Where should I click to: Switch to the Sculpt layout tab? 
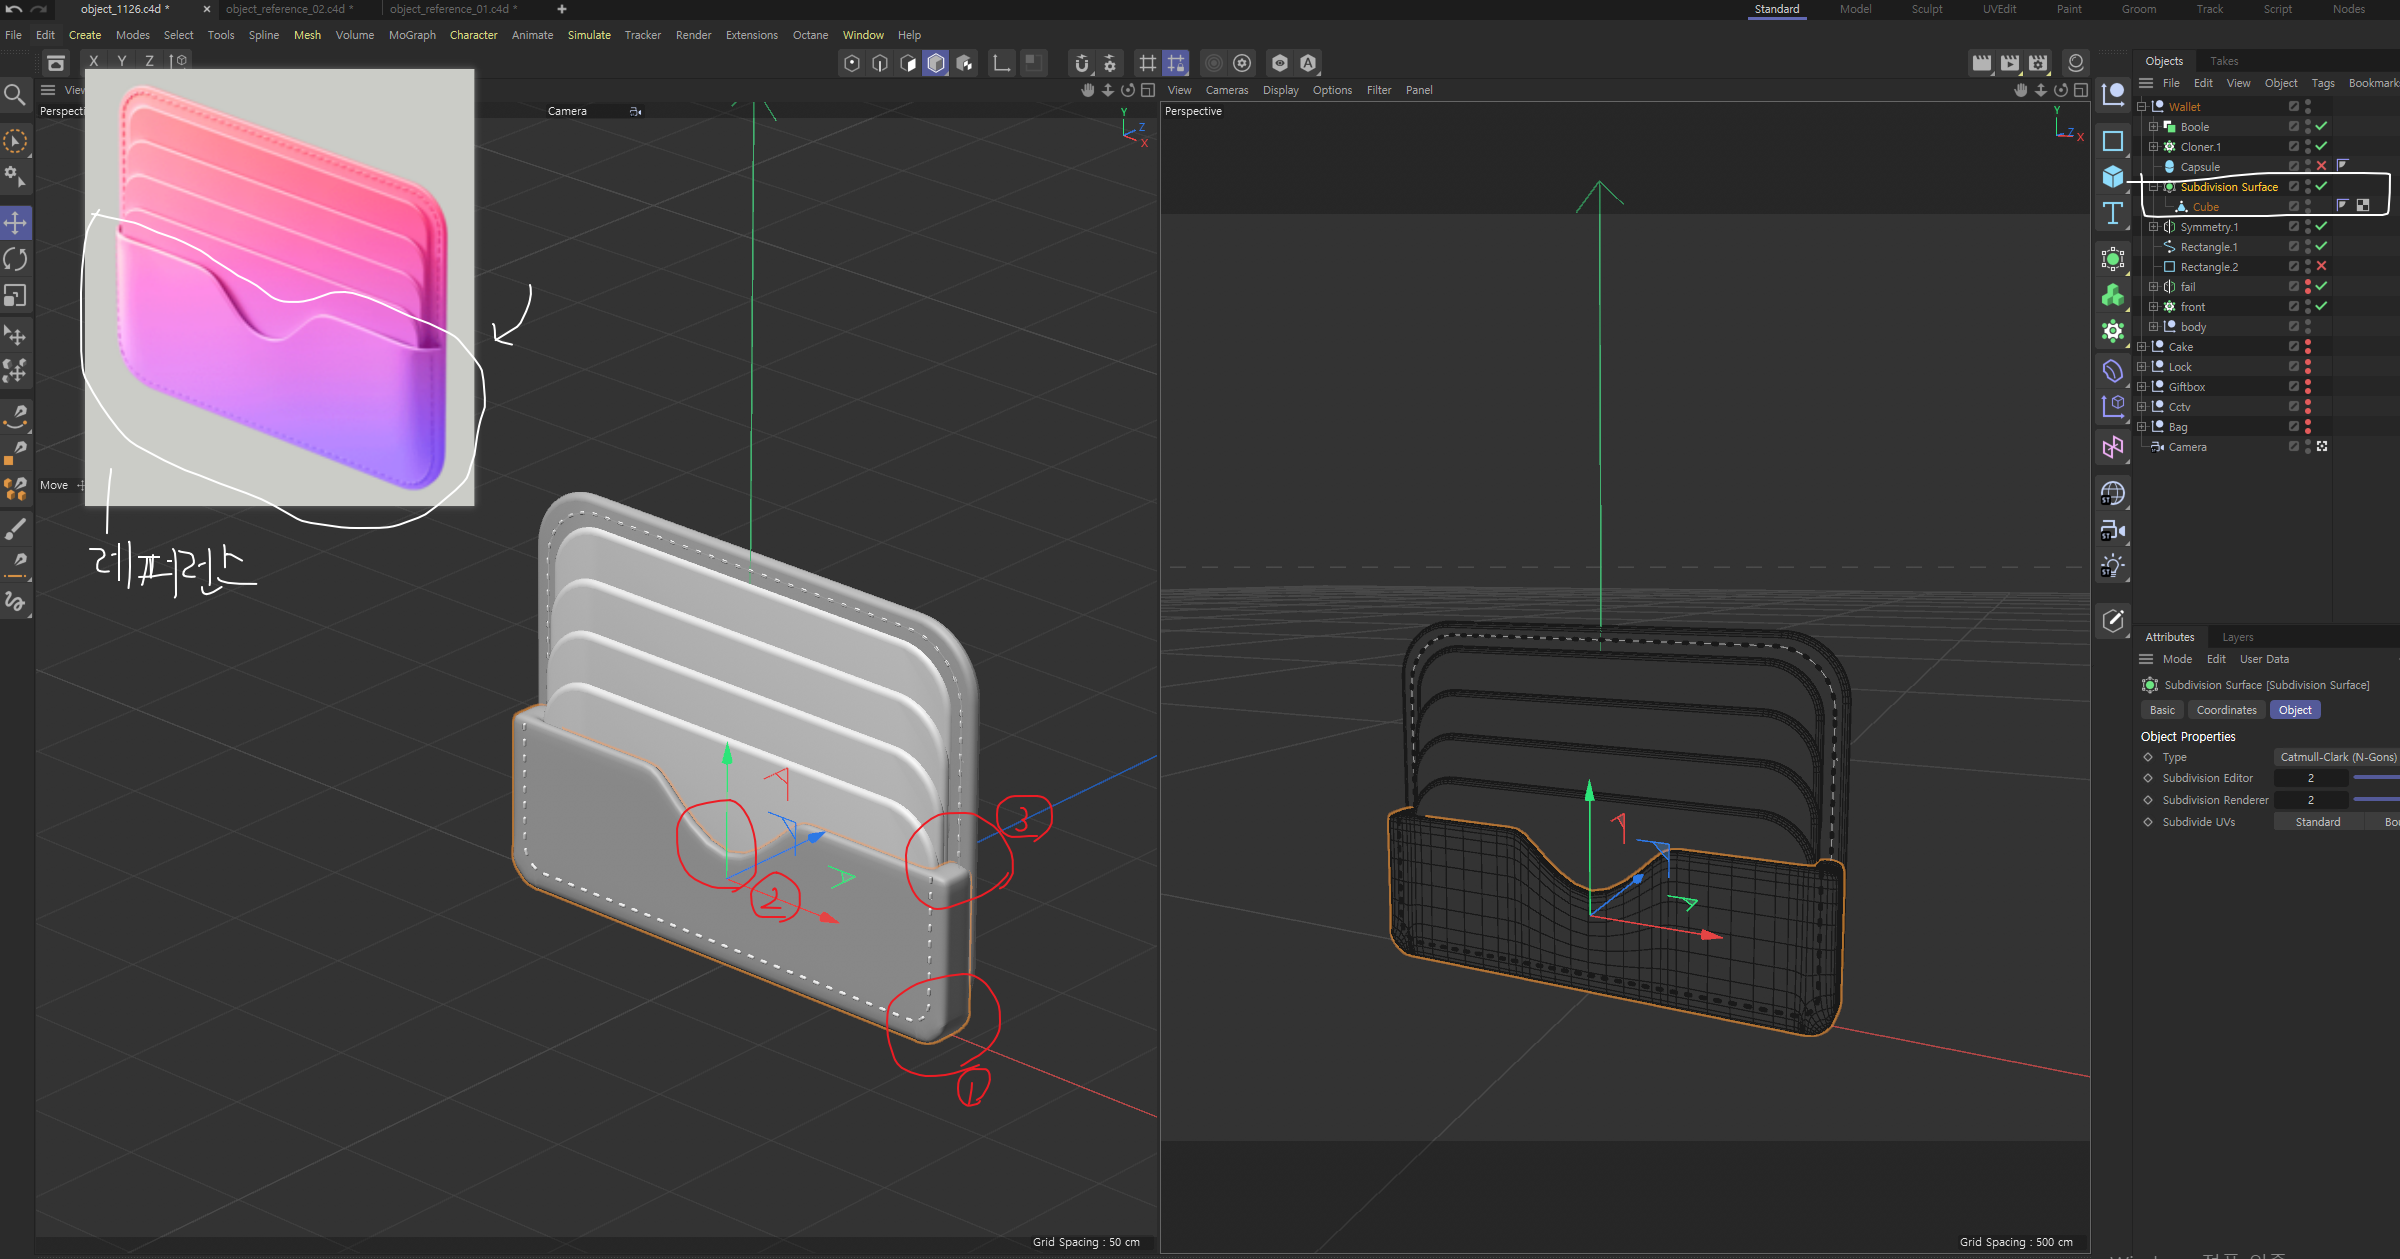click(x=1927, y=9)
